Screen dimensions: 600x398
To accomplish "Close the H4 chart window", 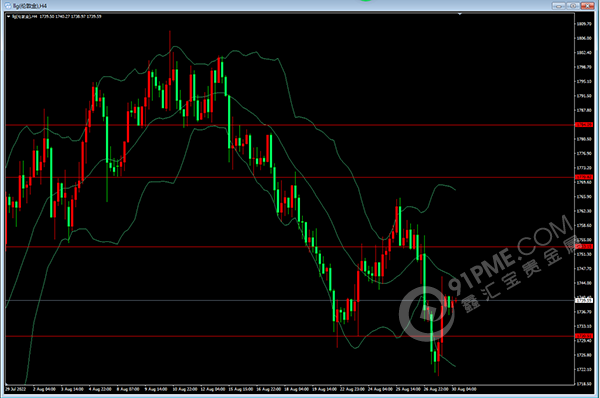I will pyautogui.click(x=587, y=6).
